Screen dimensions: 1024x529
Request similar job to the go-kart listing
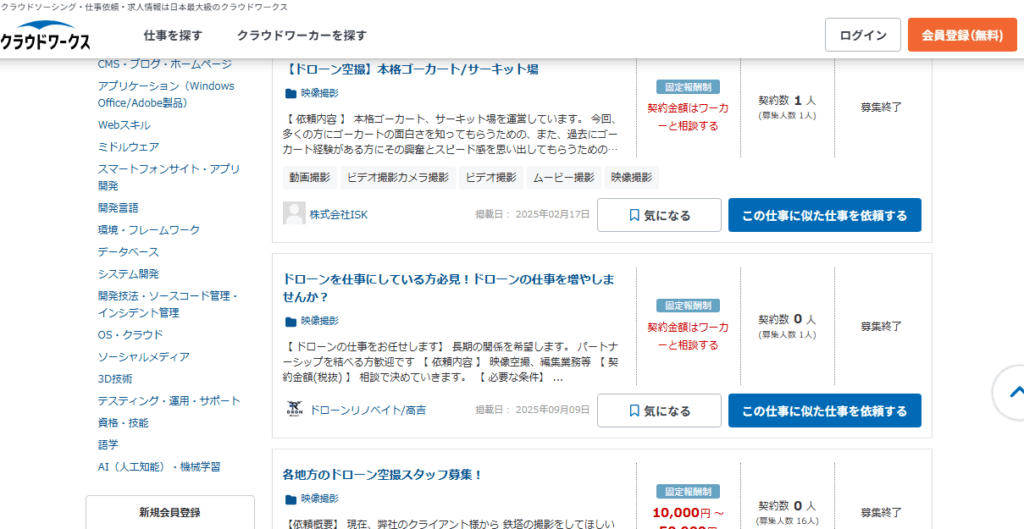pyautogui.click(x=824, y=215)
